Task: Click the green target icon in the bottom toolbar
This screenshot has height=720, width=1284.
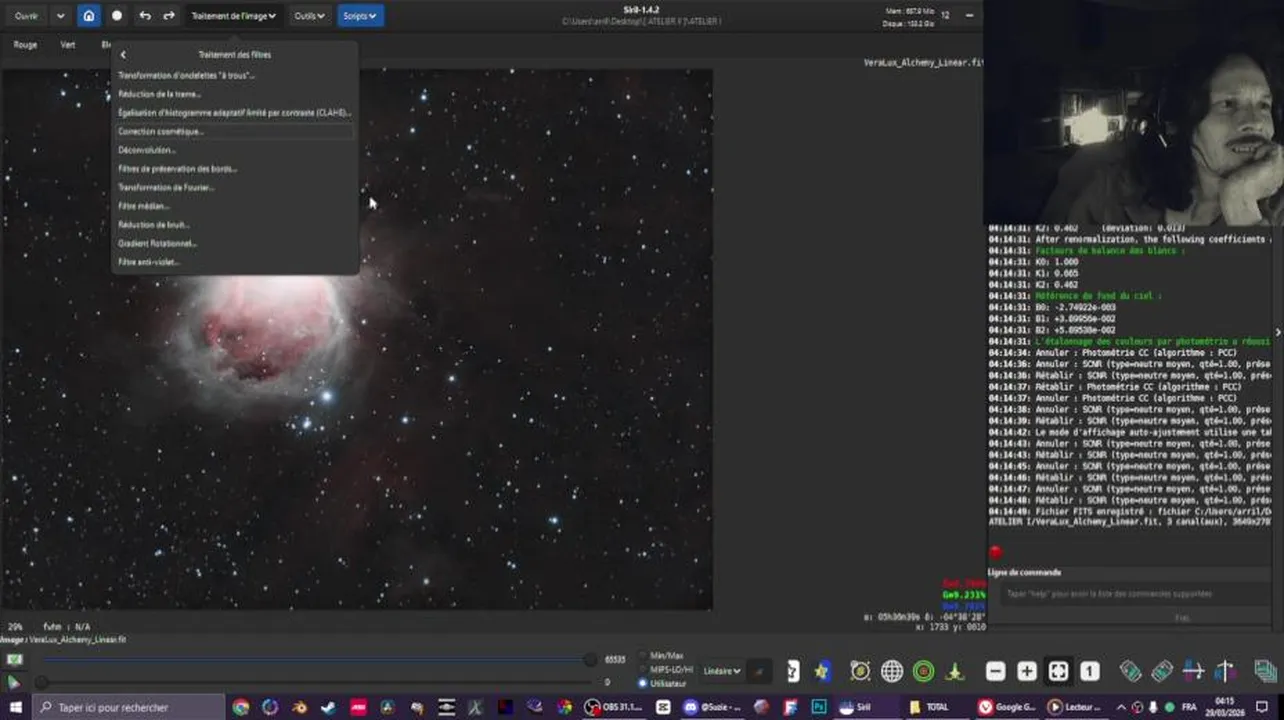Action: [x=923, y=671]
